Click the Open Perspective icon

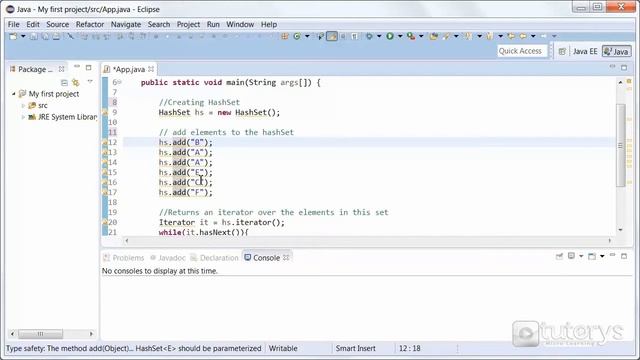tap(562, 51)
